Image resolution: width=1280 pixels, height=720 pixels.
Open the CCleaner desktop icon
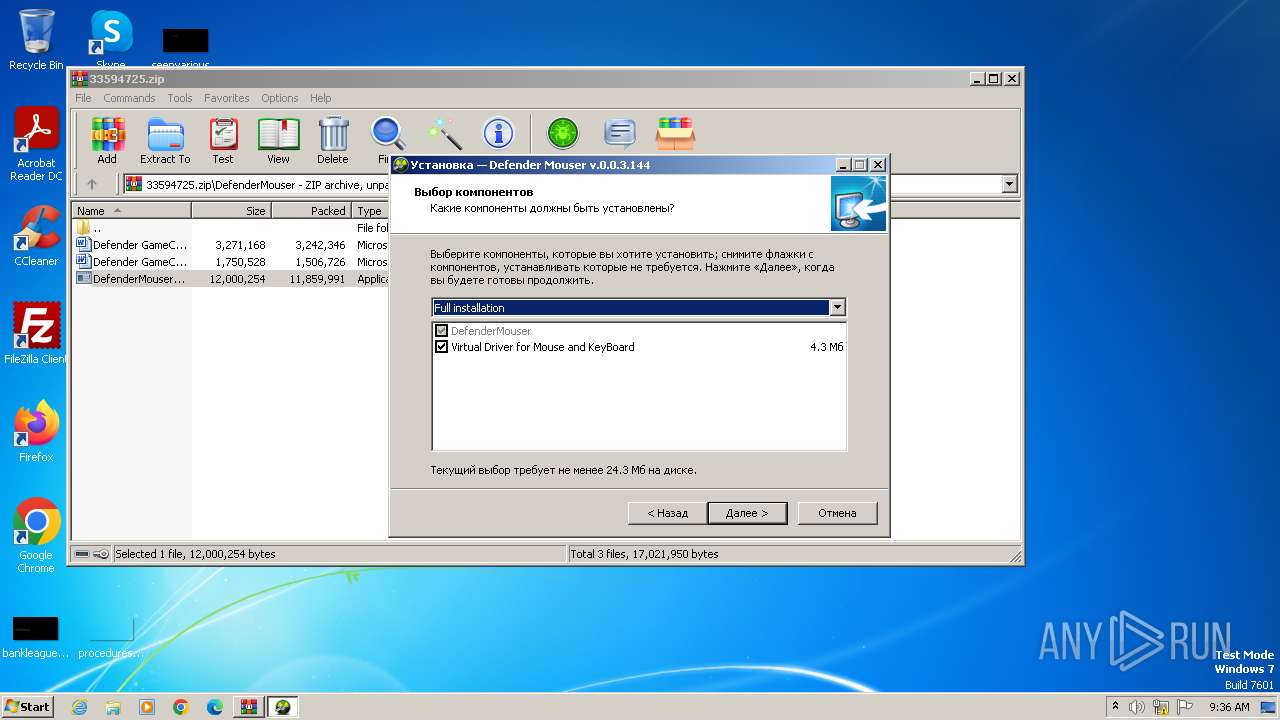(x=36, y=236)
